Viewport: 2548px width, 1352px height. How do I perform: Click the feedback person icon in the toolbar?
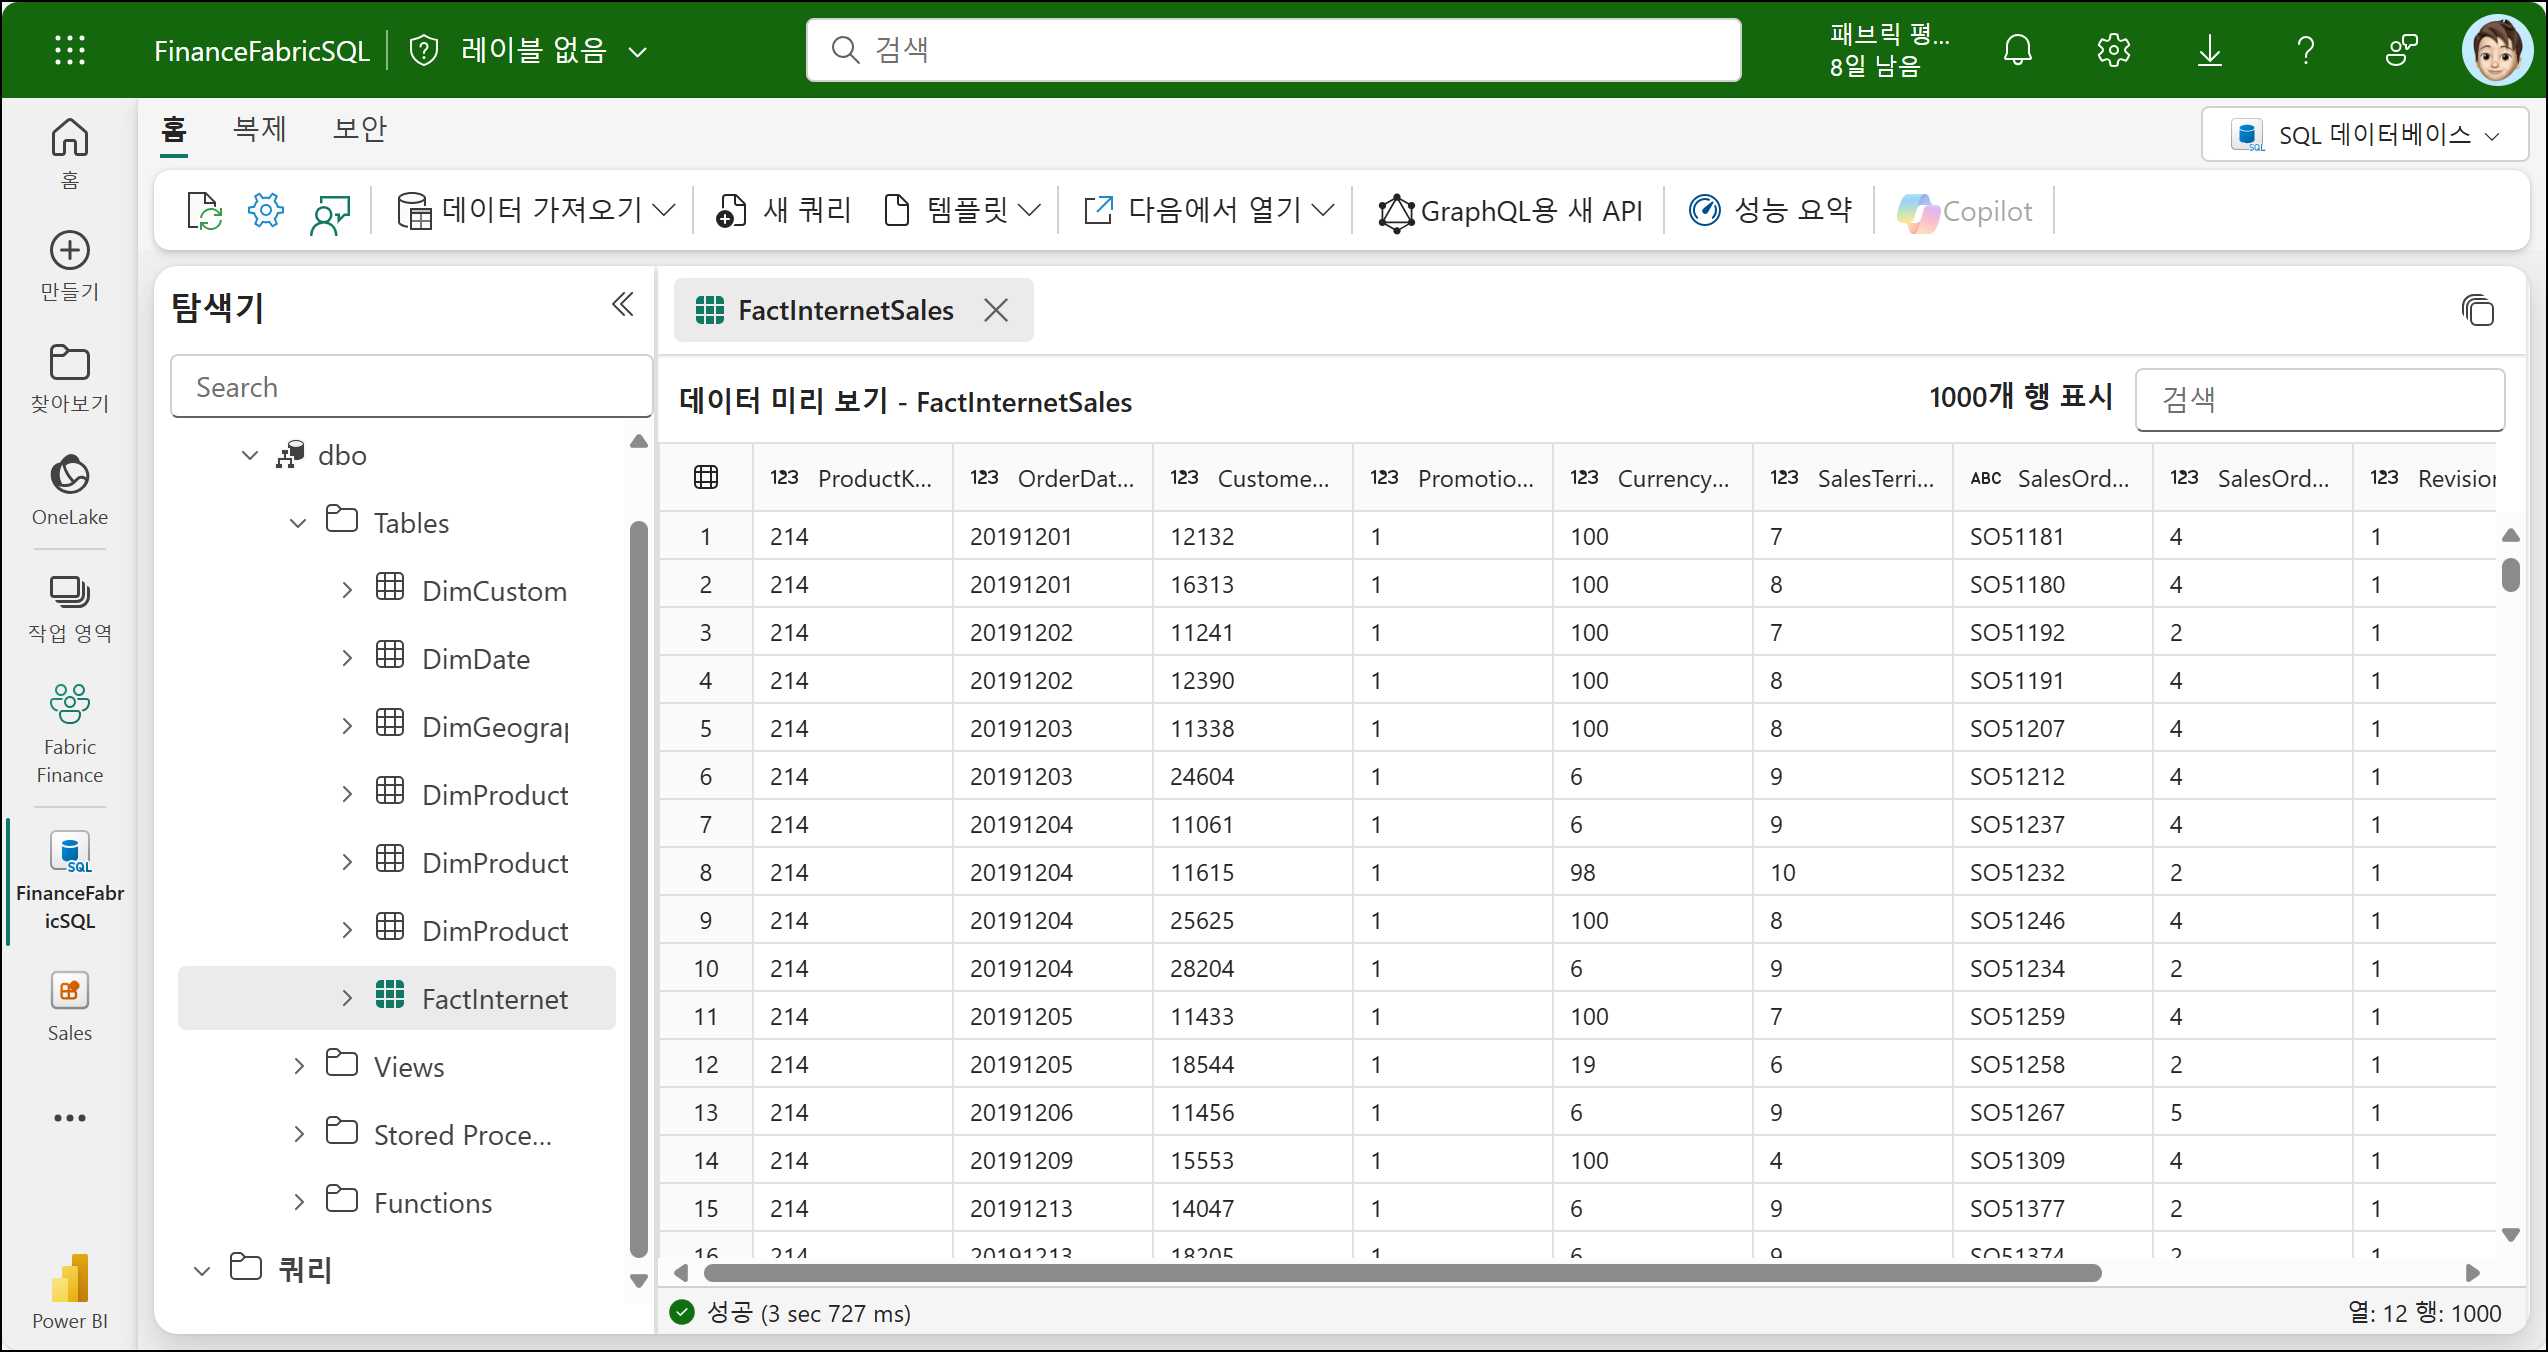(x=330, y=213)
